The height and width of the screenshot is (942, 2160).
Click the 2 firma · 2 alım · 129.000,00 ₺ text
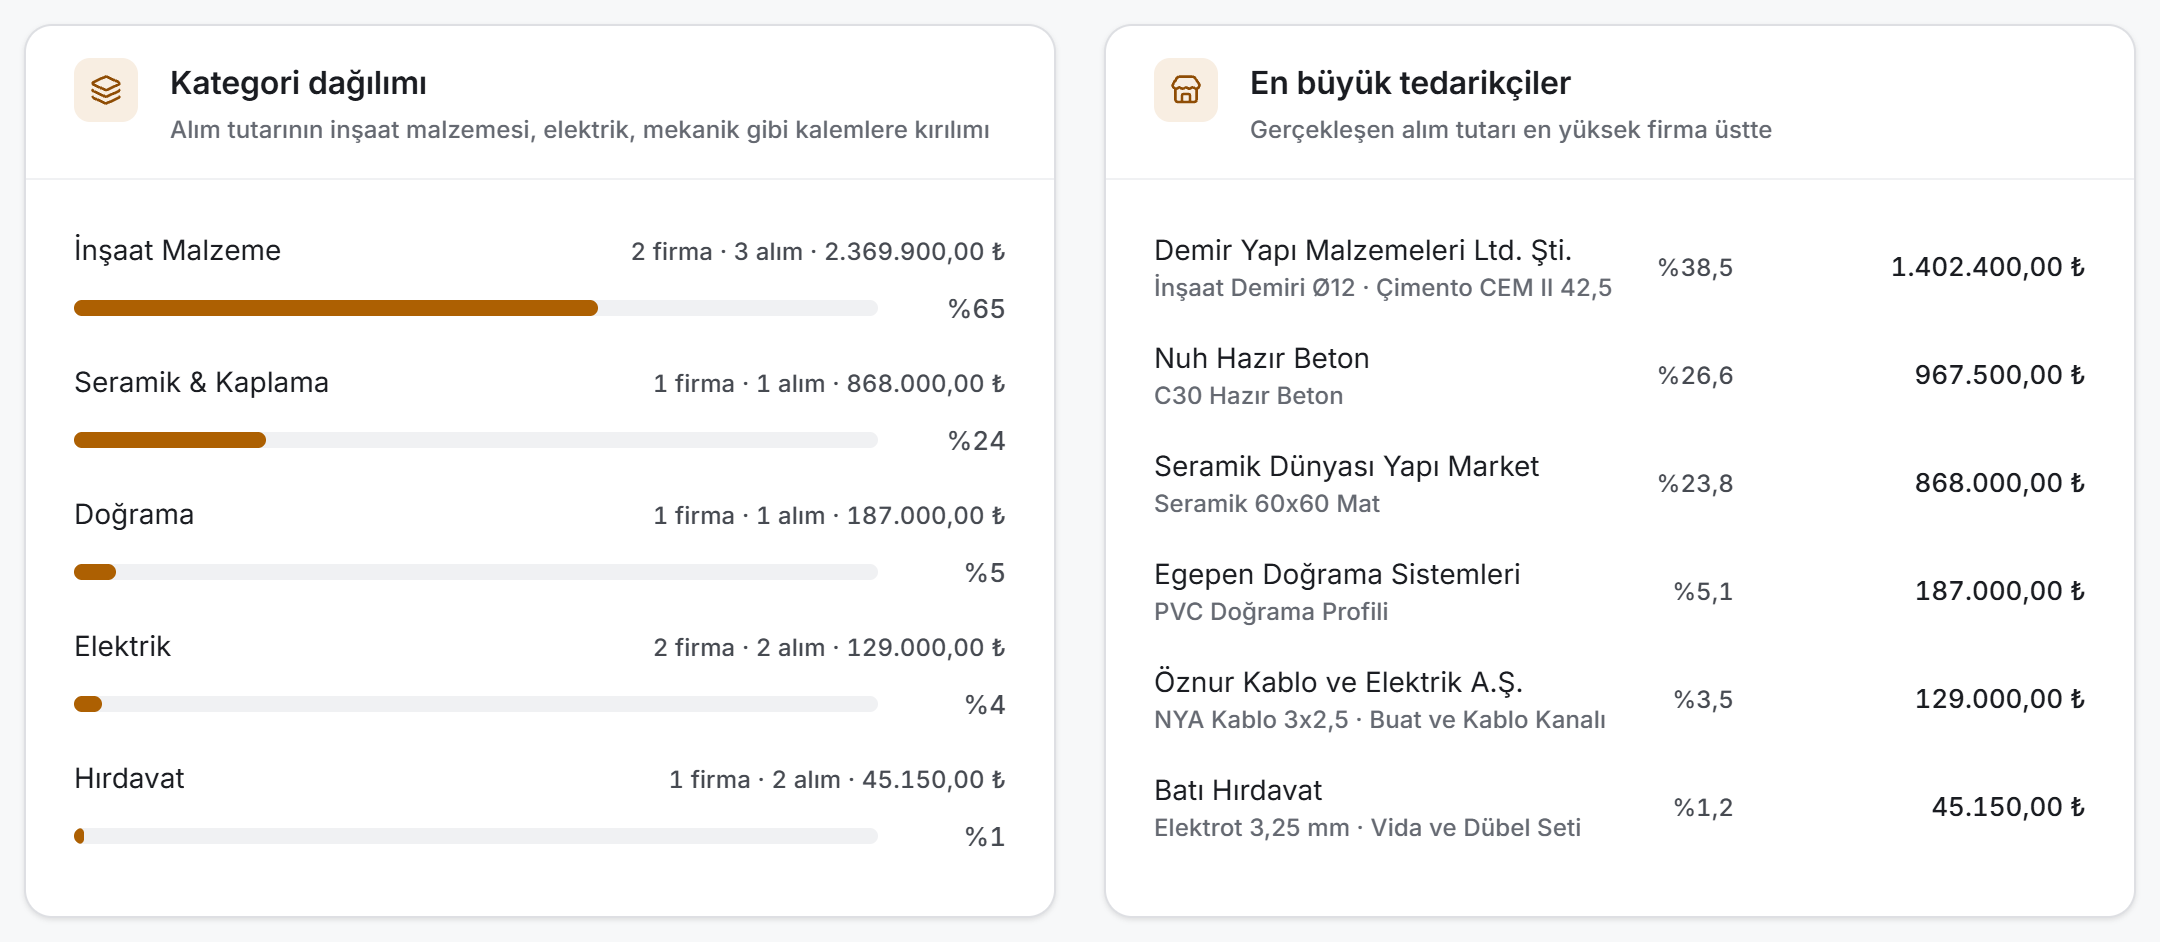pos(829,647)
